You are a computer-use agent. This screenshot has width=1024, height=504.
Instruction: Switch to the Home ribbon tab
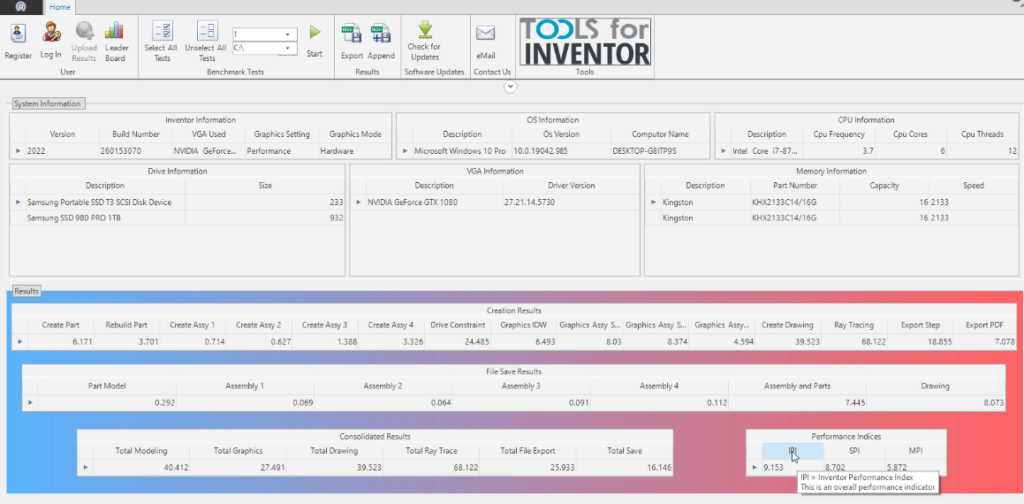click(60, 6)
